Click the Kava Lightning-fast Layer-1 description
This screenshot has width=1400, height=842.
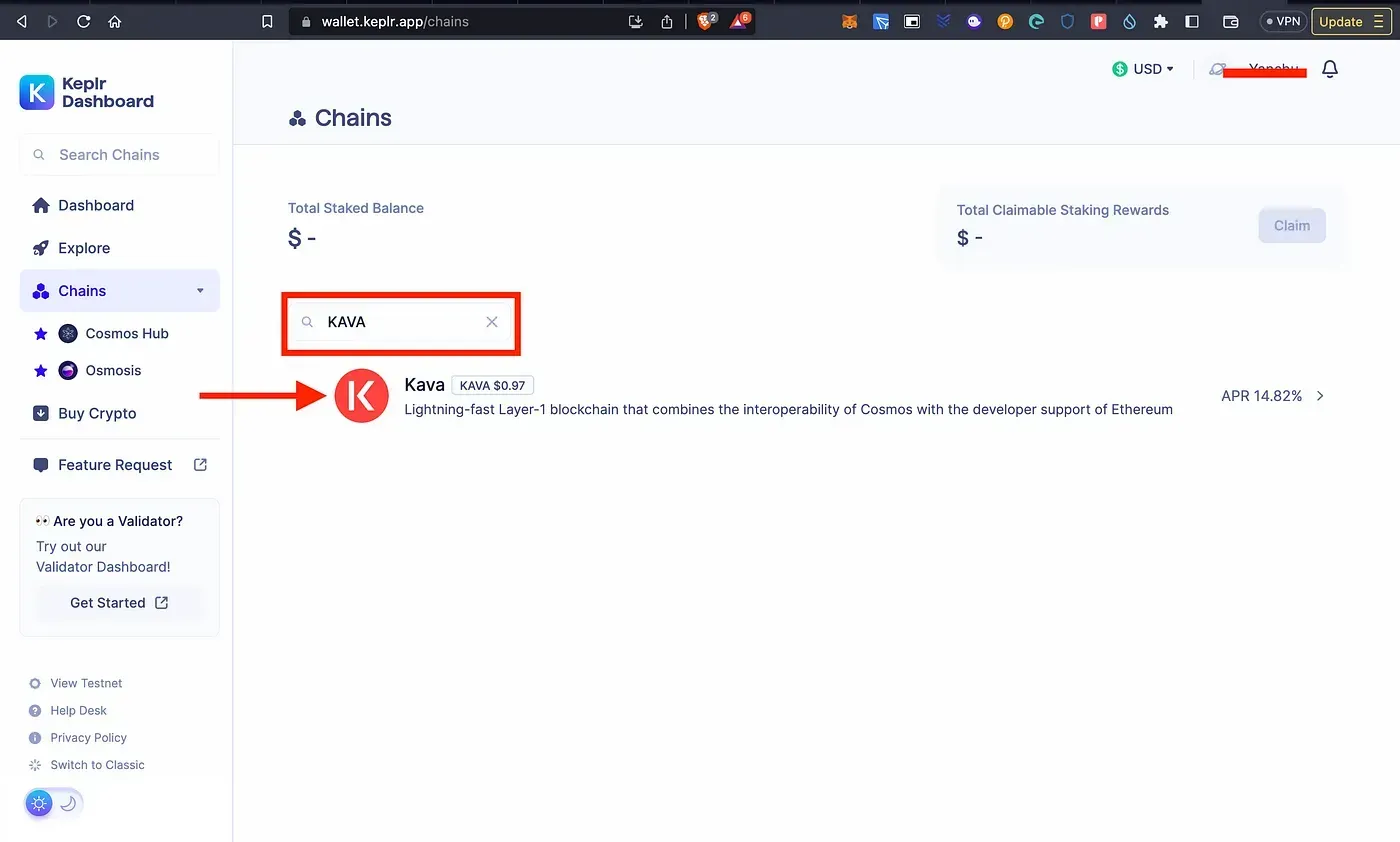click(x=788, y=409)
